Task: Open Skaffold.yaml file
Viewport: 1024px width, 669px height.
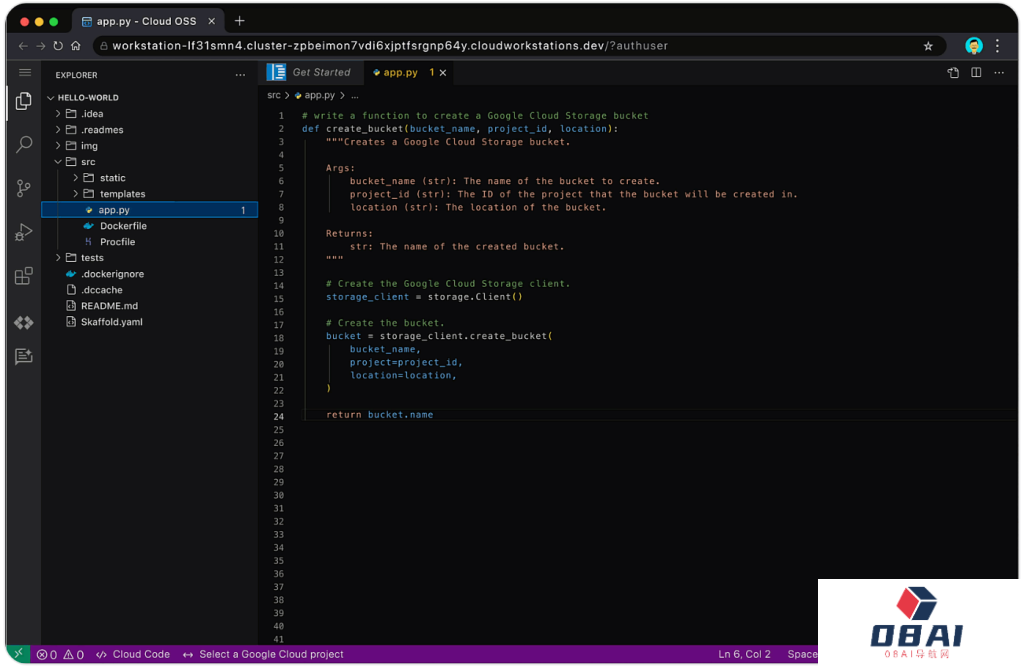Action: (111, 322)
